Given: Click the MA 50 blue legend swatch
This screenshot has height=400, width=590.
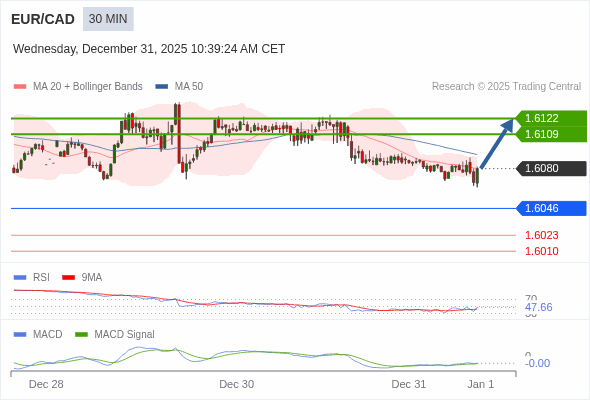Looking at the screenshot, I should point(162,87).
